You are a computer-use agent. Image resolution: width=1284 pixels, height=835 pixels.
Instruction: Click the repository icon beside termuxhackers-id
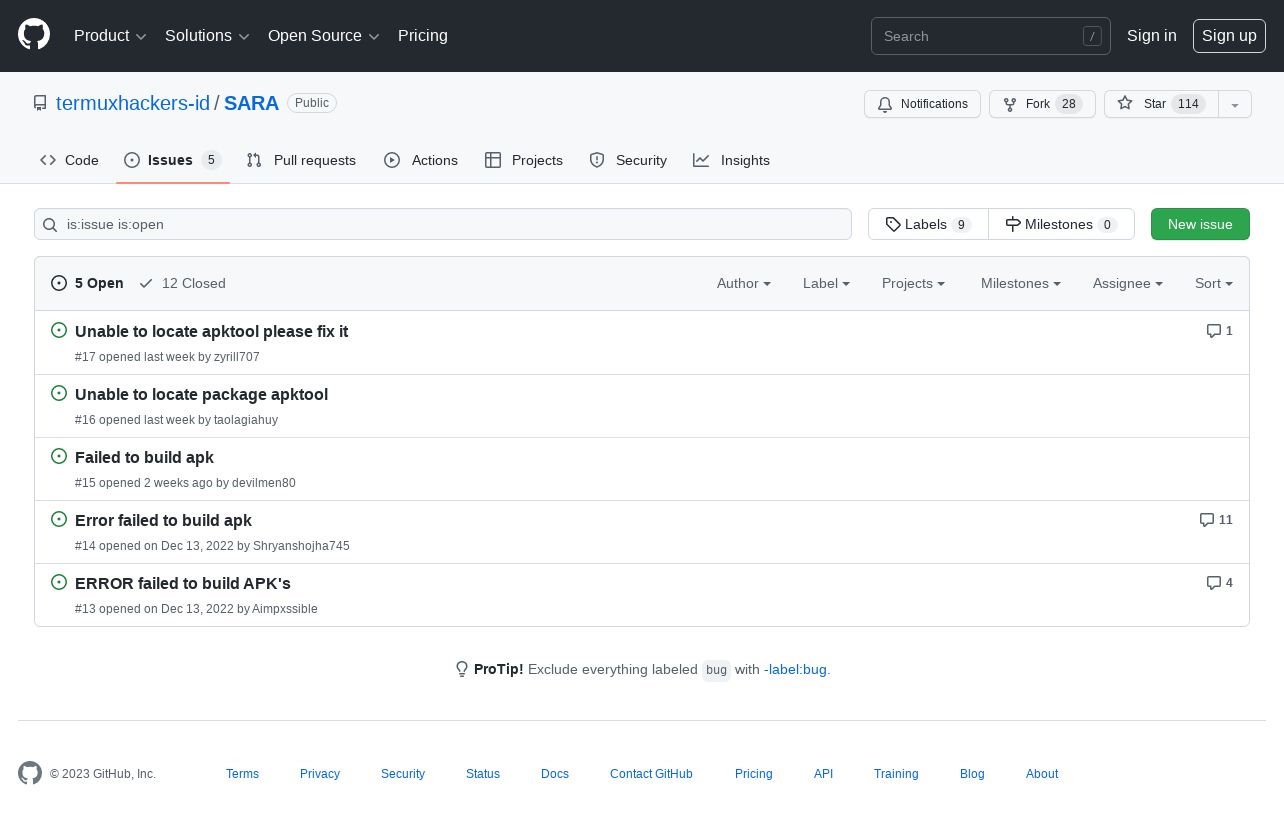pos(40,103)
